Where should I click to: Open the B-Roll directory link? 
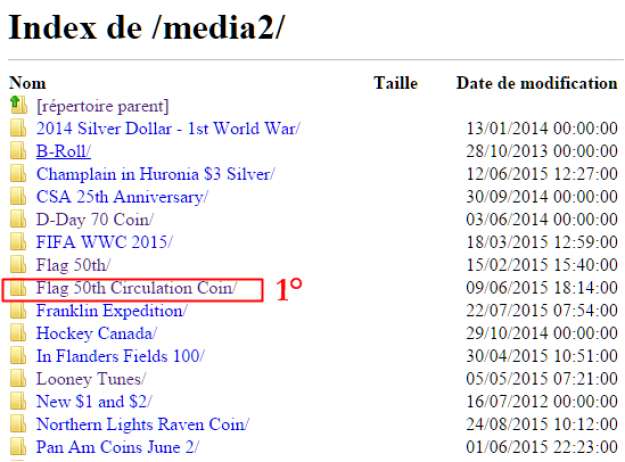tap(63, 151)
